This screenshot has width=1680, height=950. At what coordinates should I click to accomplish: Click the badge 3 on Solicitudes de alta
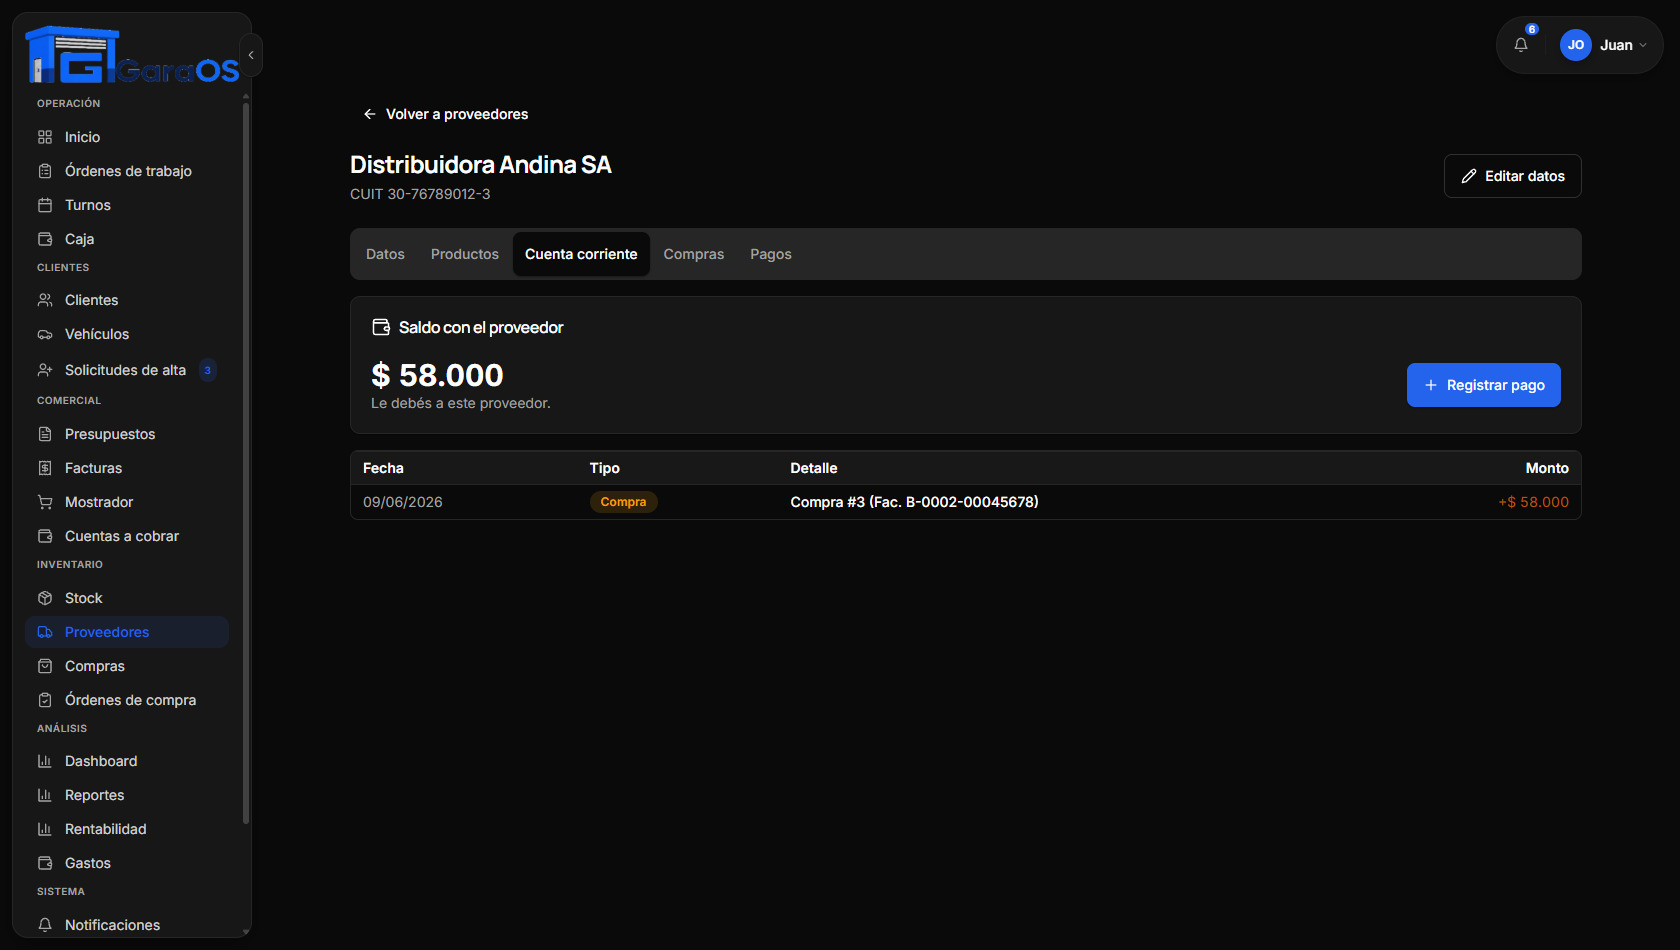coord(207,370)
